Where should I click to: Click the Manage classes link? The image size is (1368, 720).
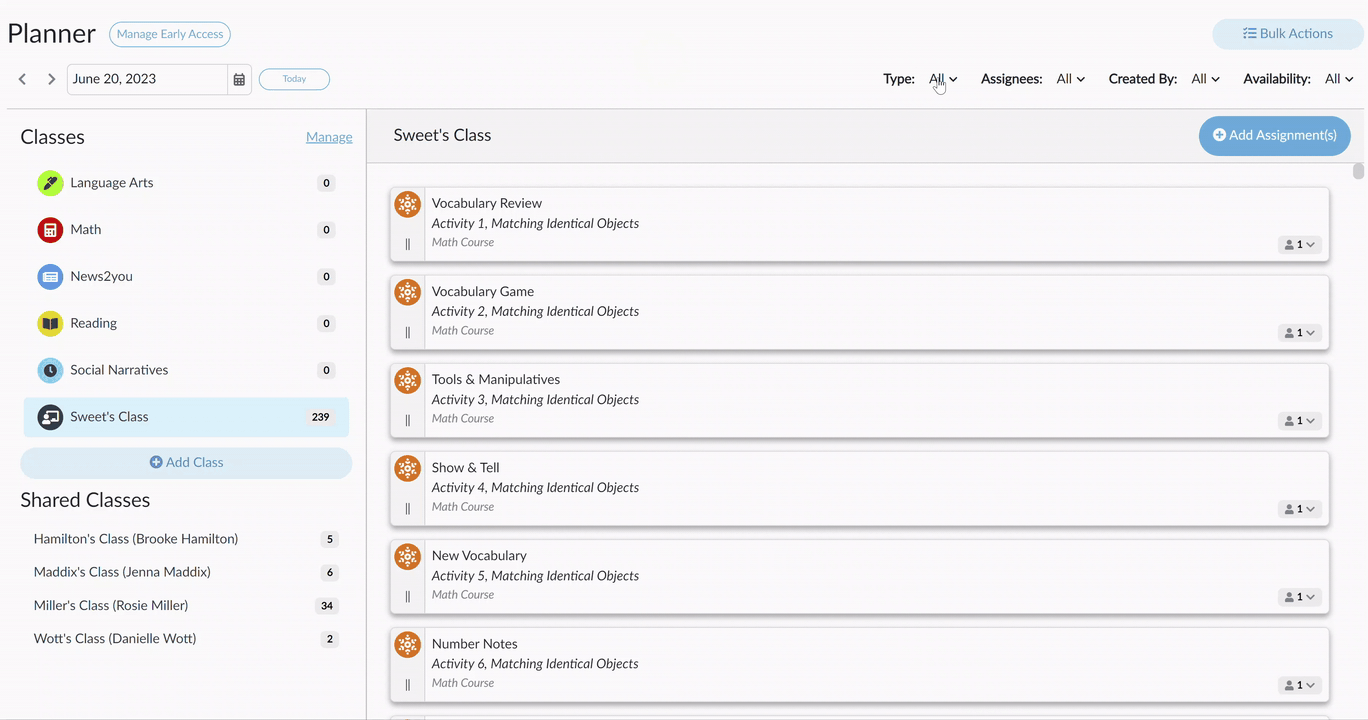coord(329,137)
